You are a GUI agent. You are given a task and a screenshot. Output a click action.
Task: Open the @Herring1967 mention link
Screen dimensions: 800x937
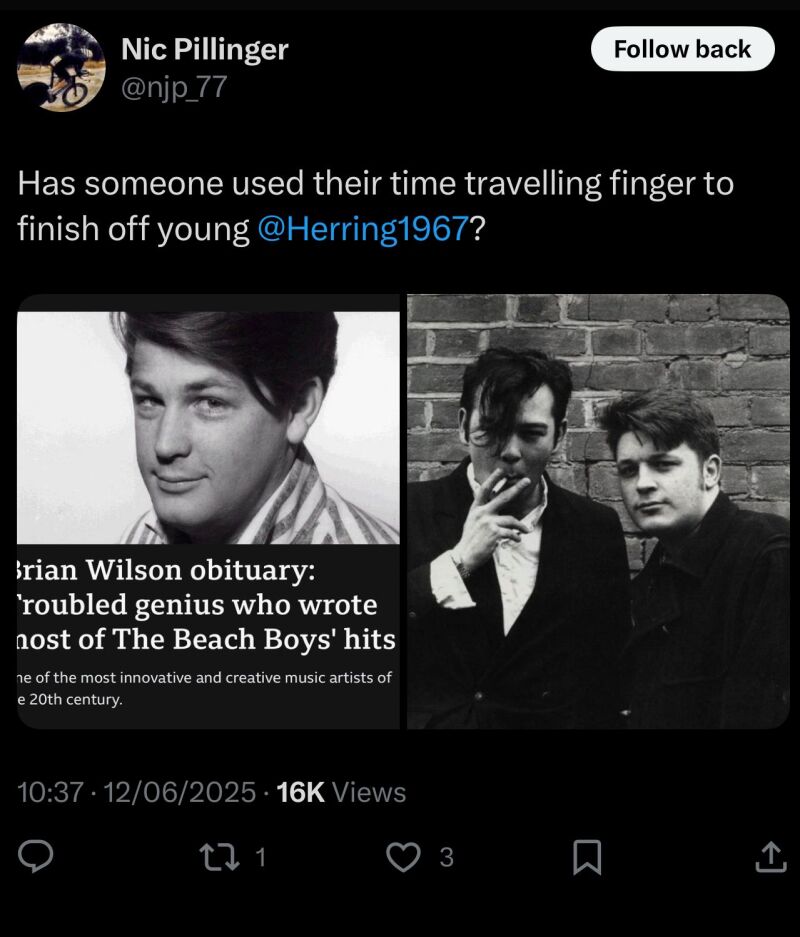tap(362, 228)
